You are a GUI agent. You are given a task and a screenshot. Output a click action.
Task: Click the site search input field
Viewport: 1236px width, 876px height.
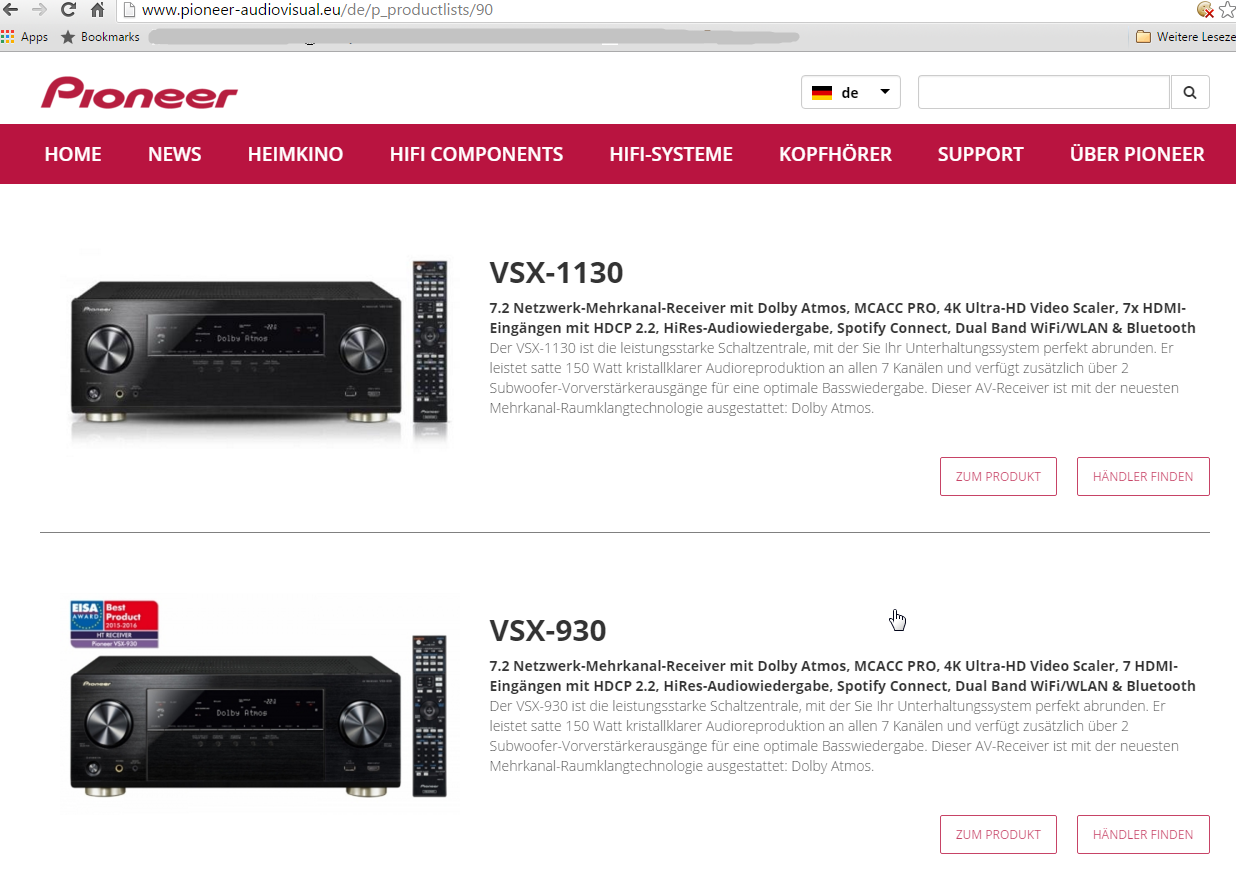pyautogui.click(x=1044, y=92)
